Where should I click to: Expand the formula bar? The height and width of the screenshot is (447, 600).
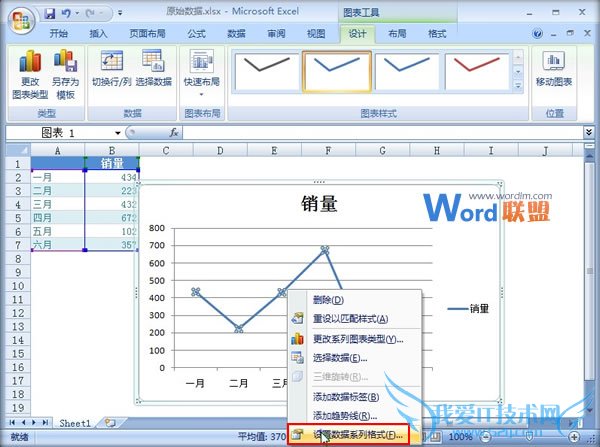[x=589, y=132]
